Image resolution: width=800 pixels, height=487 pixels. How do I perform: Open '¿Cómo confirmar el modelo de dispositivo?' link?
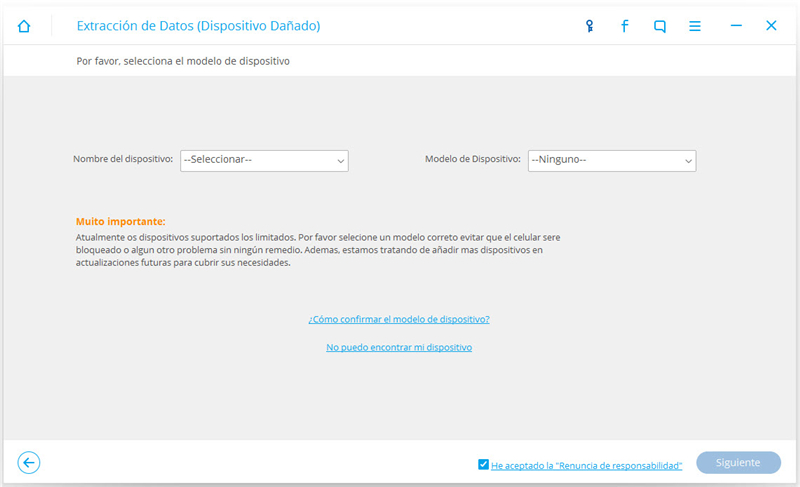click(399, 319)
